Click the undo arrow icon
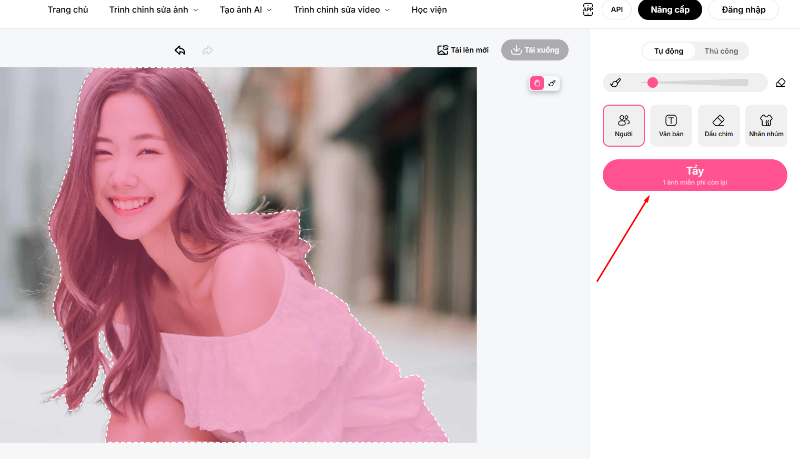 tap(180, 50)
